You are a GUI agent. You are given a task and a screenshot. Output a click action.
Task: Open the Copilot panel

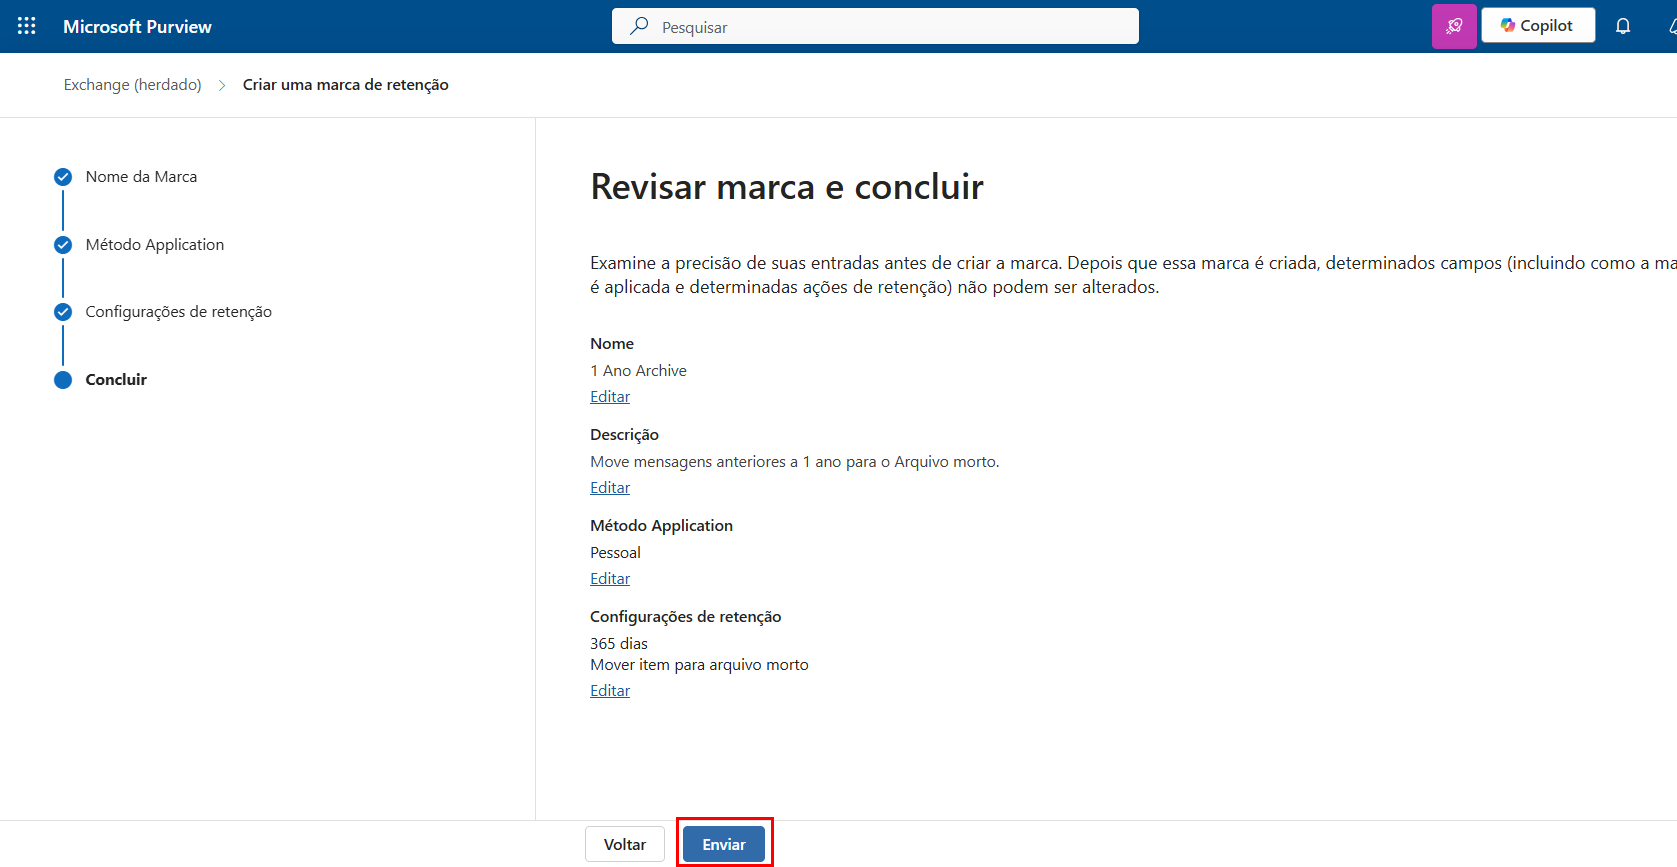click(x=1537, y=26)
